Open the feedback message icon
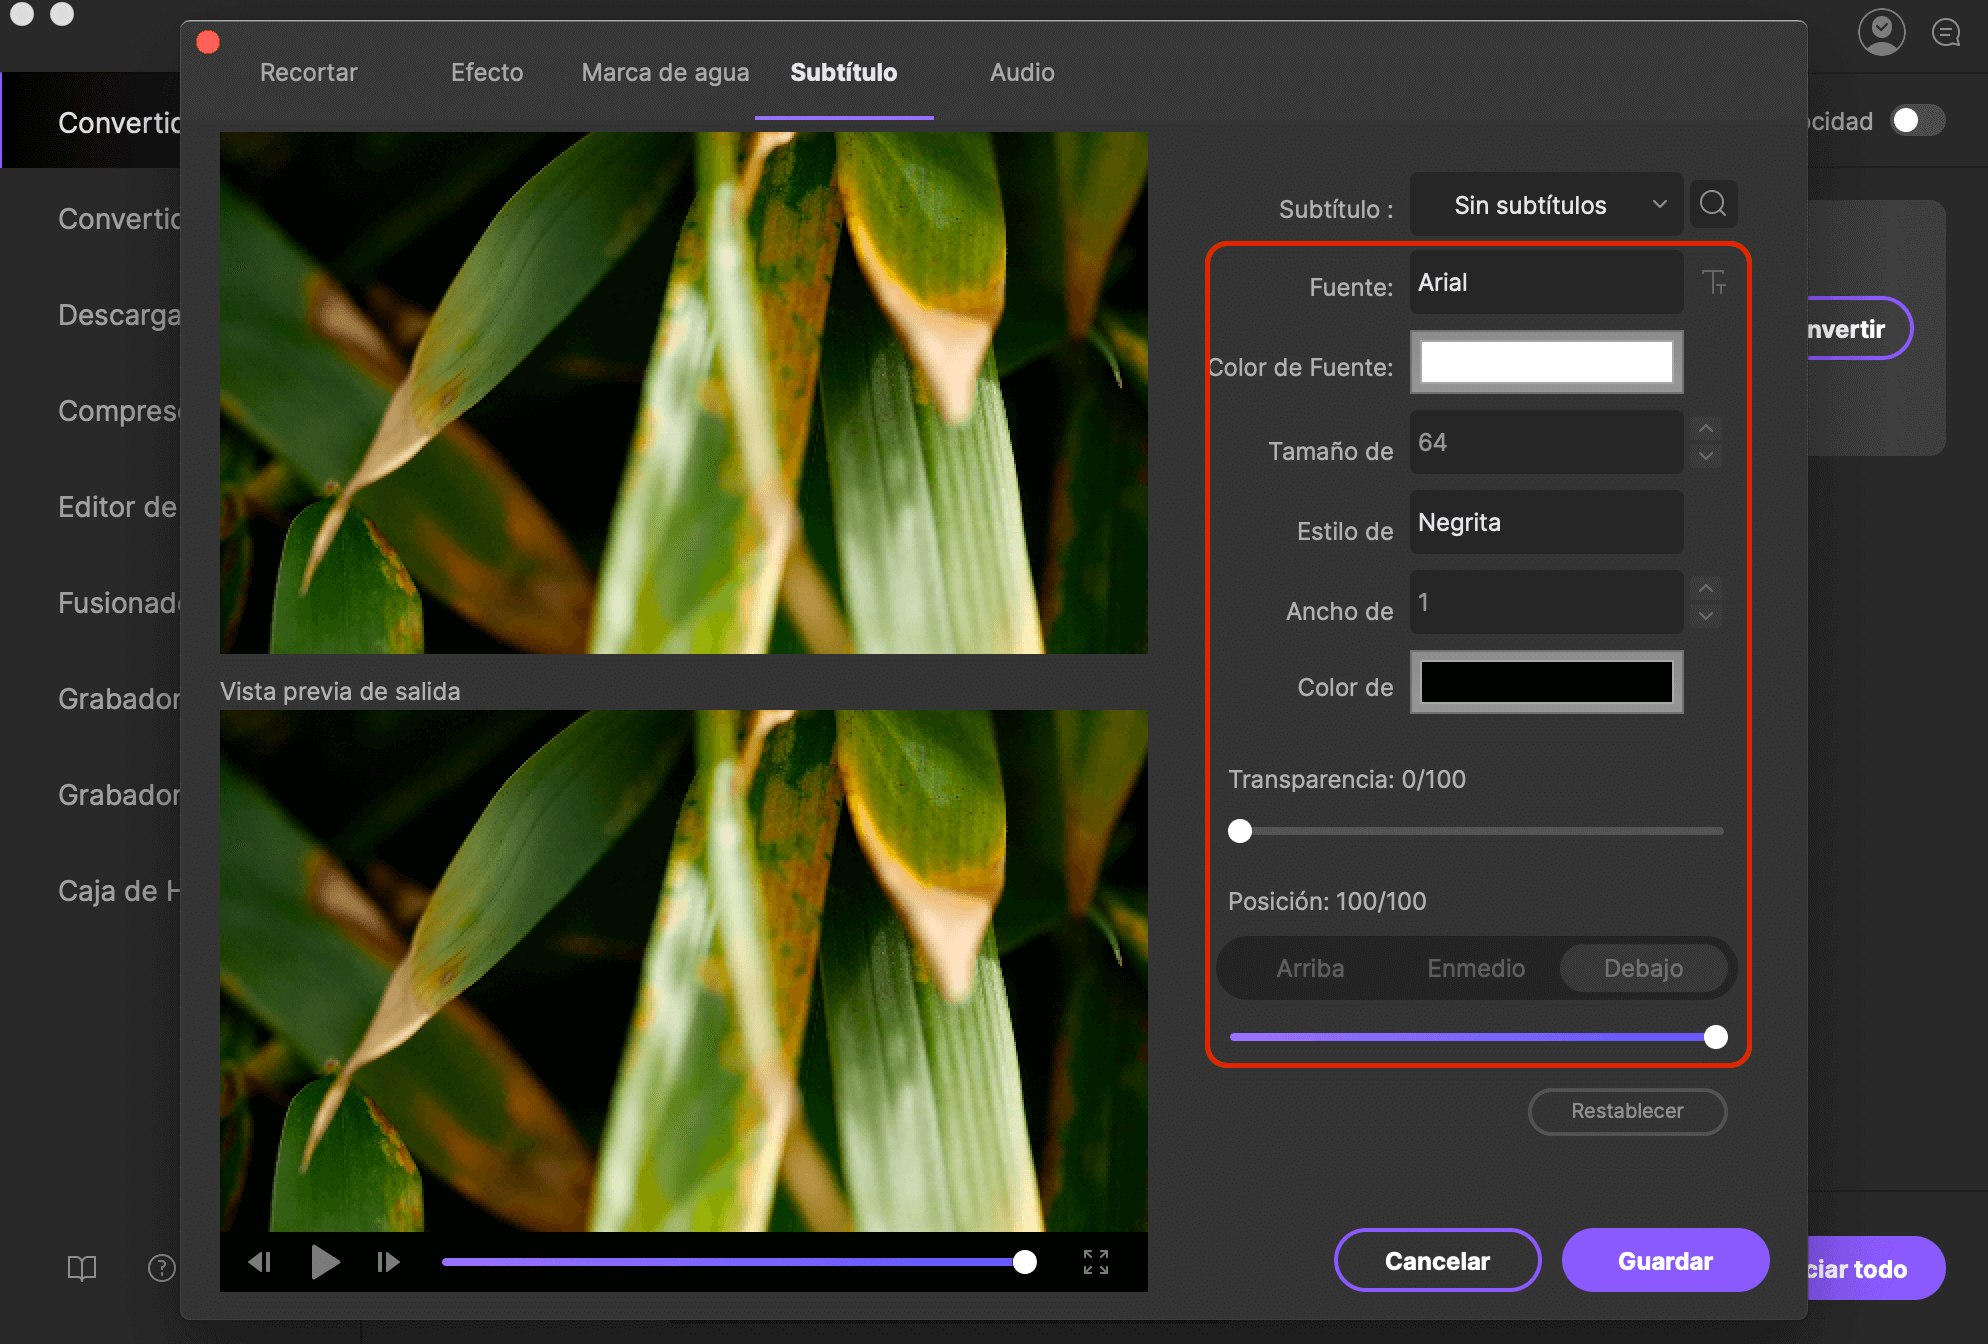 point(1946,33)
